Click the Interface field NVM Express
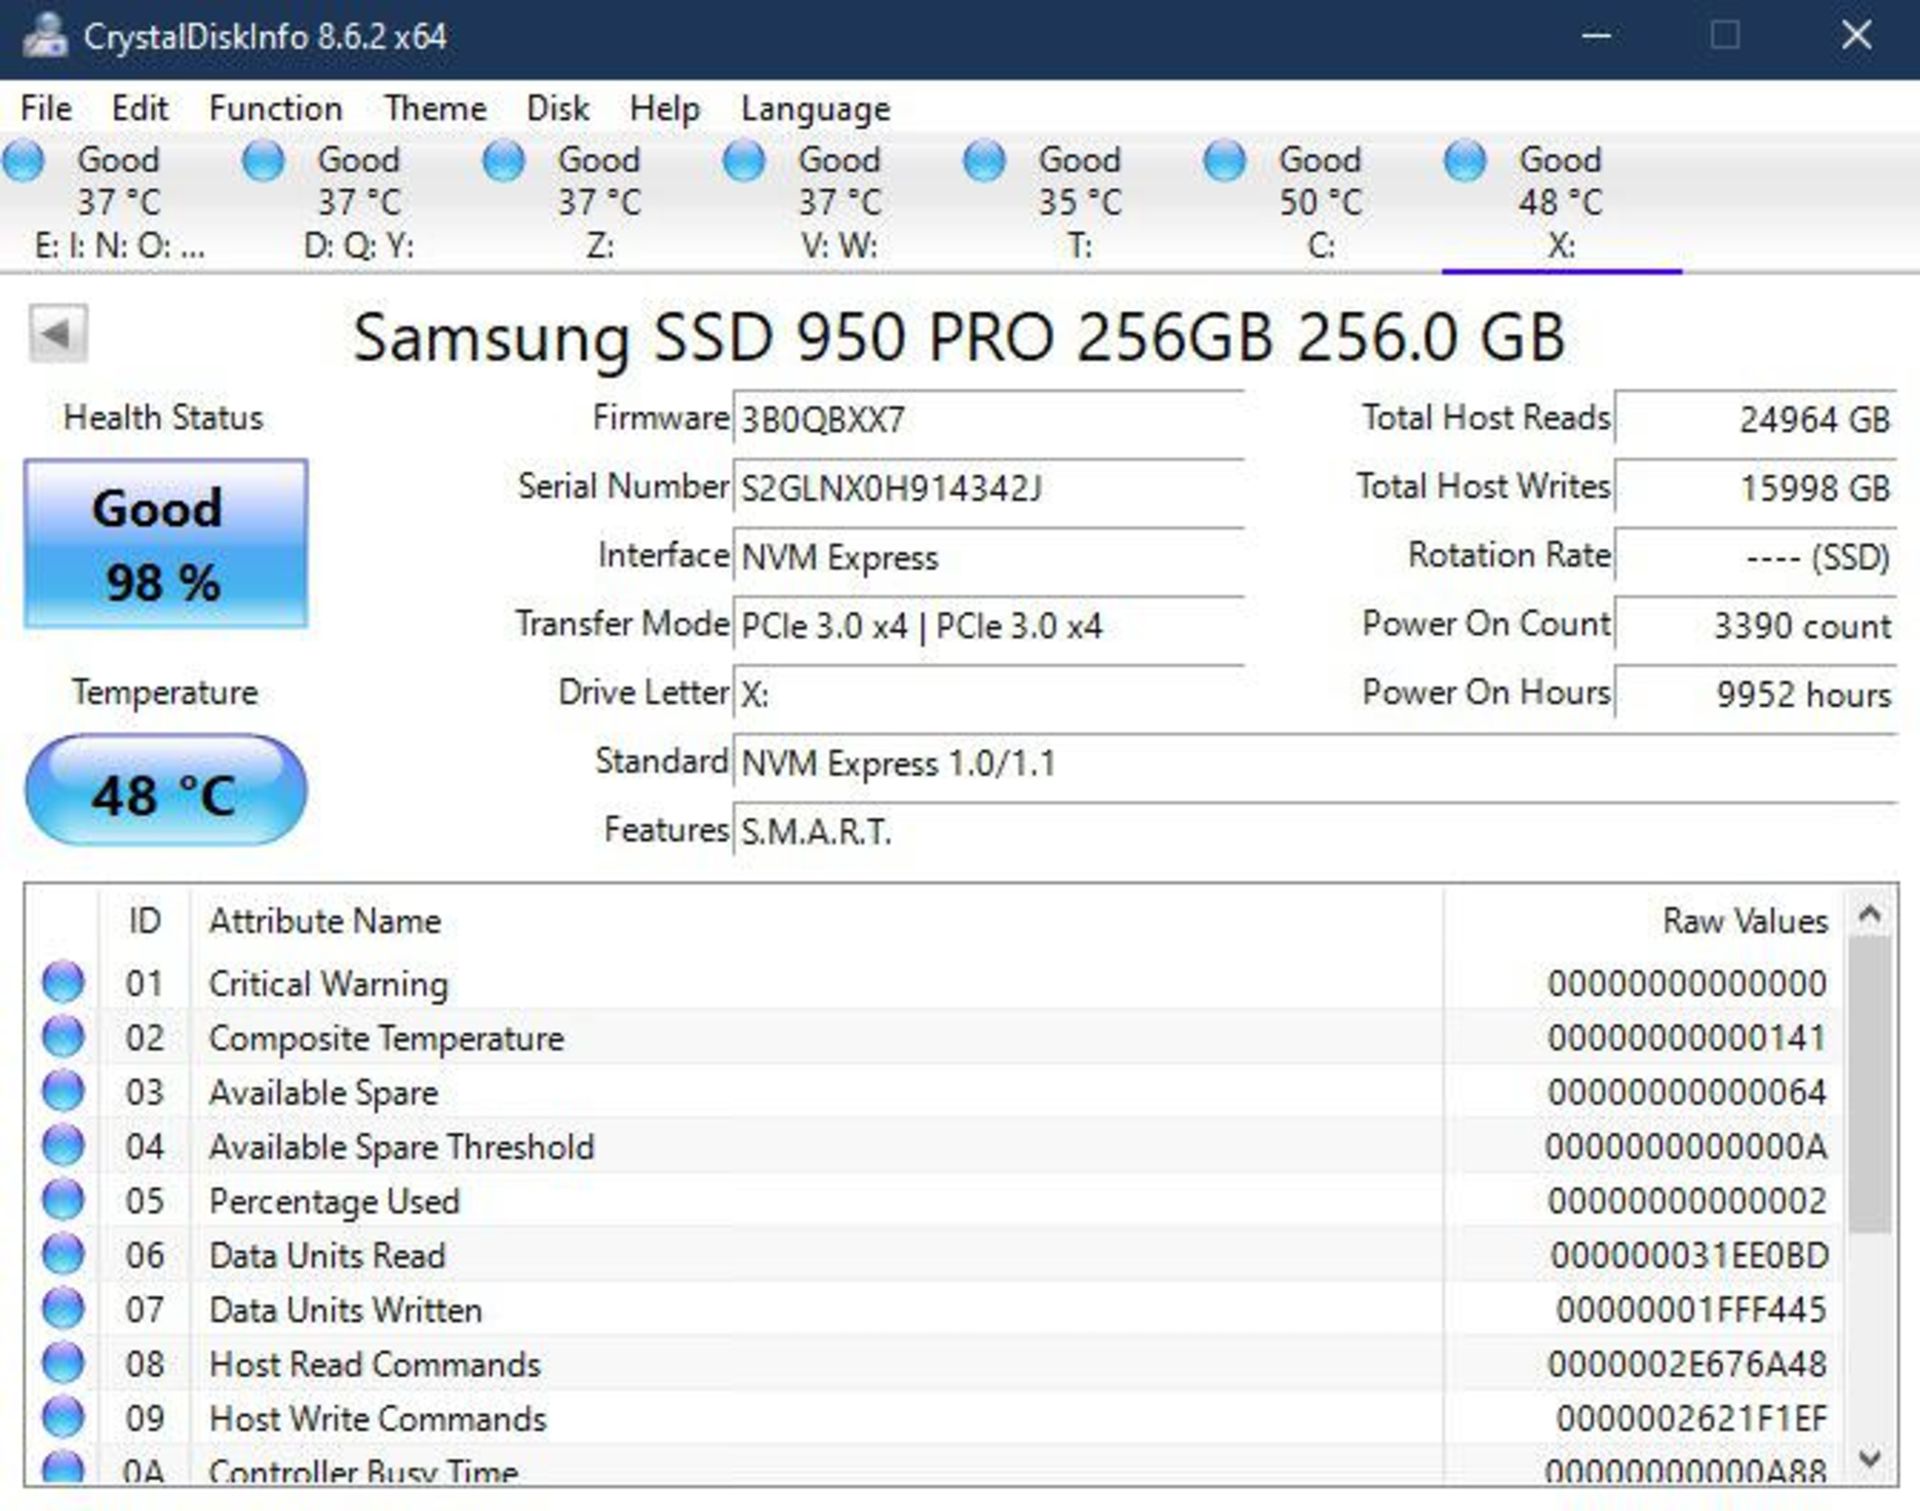Viewport: 1920px width, 1511px height. (x=988, y=556)
